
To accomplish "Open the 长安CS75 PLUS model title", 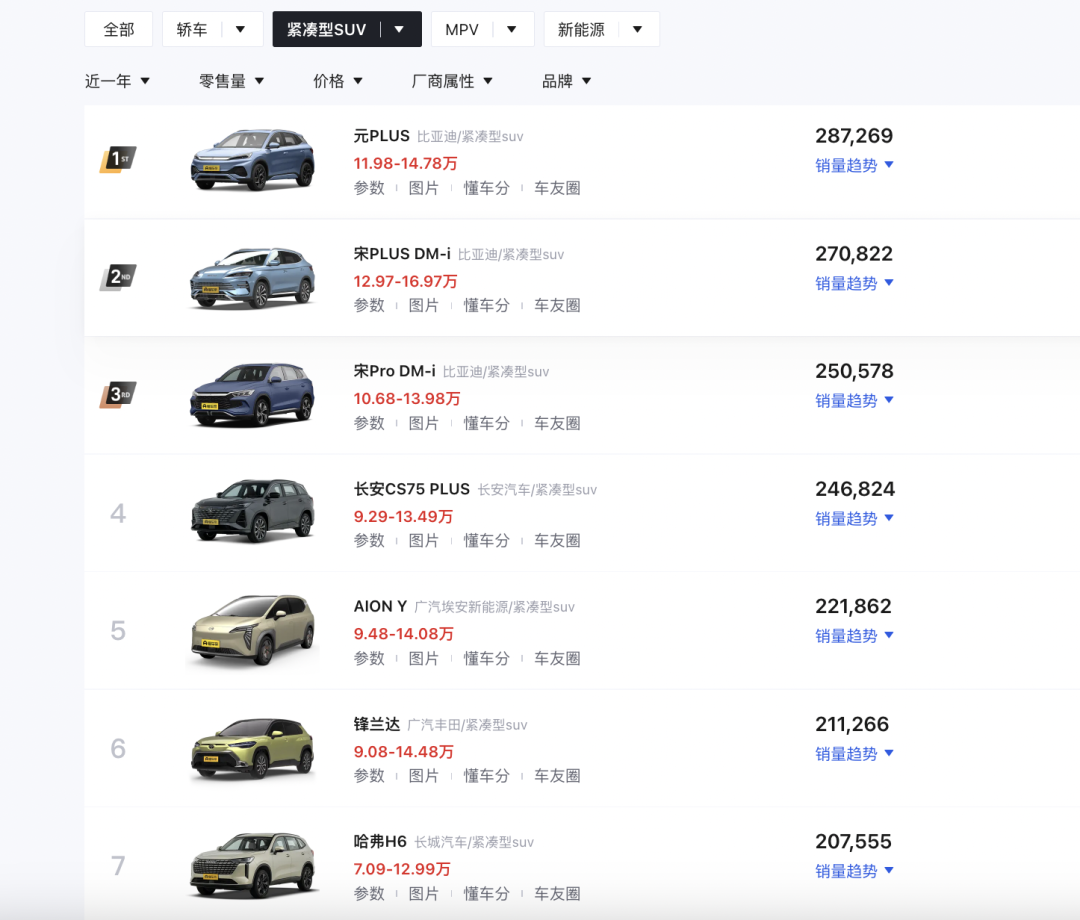I will click(x=412, y=489).
